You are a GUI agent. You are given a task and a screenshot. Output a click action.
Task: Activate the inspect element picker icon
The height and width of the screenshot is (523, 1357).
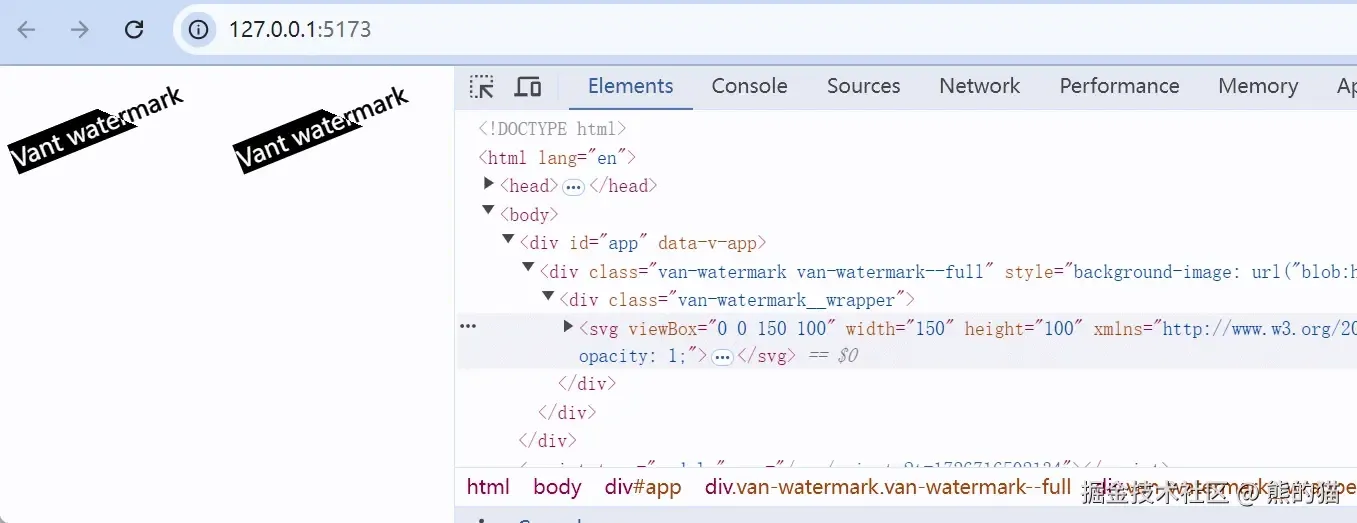(482, 87)
